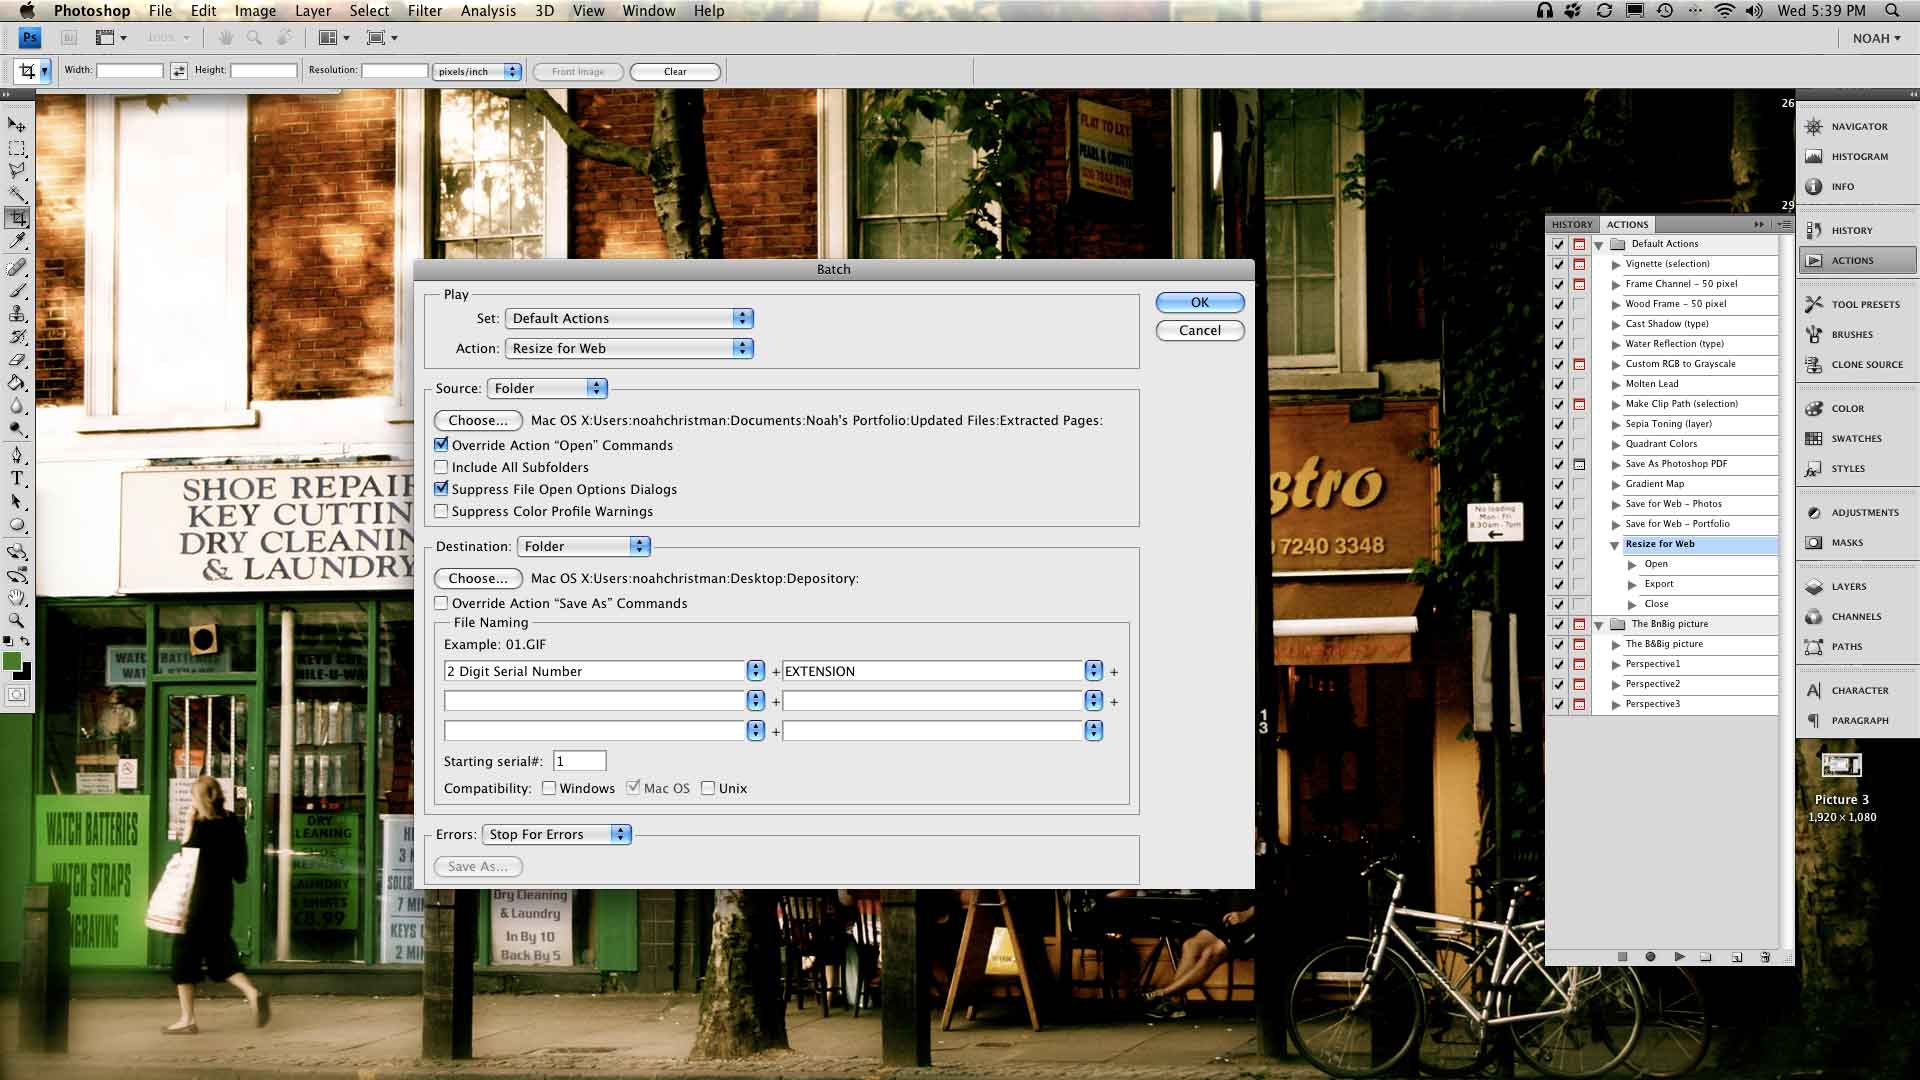Open the NOAH workspace switcher
The height and width of the screenshot is (1080, 1920).
(1876, 38)
